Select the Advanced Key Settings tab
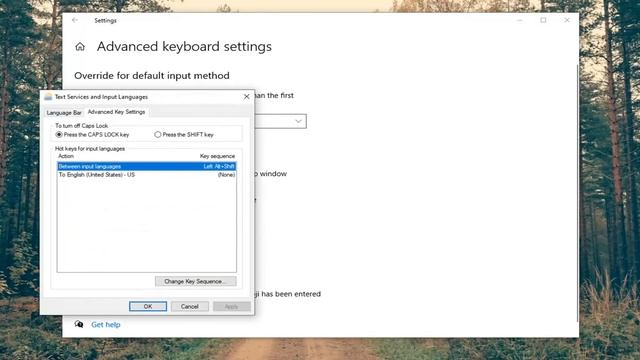Viewport: 640px width, 360px height. [x=116, y=112]
